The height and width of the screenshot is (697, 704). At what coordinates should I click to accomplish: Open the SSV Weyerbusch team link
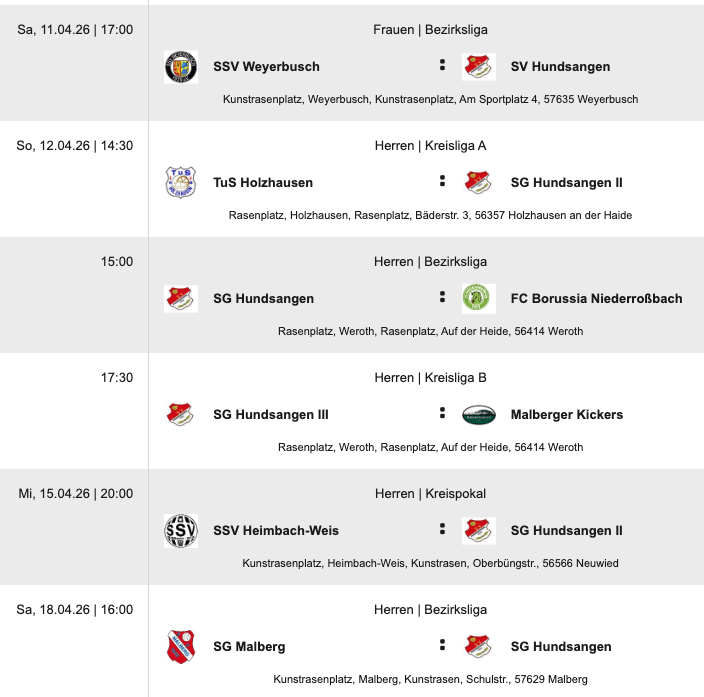pyautogui.click(x=266, y=67)
